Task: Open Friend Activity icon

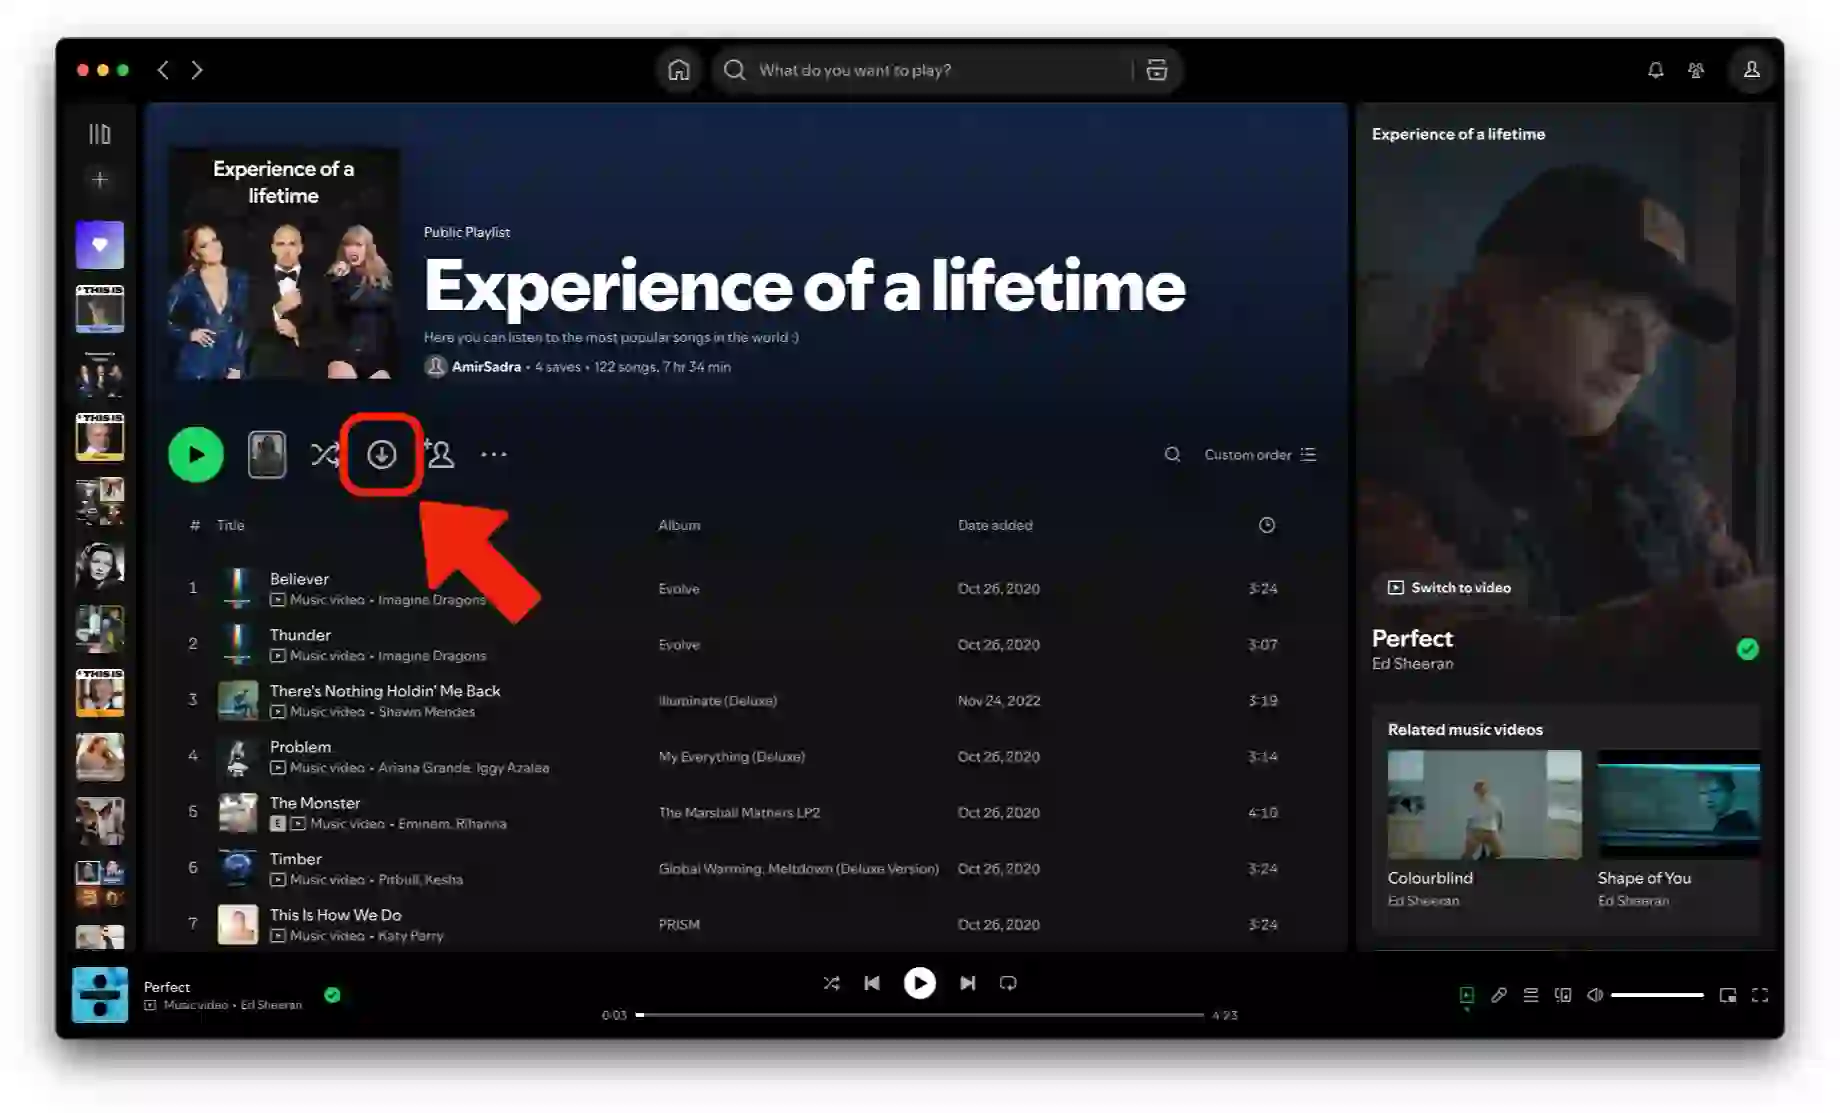Action: coord(1696,70)
